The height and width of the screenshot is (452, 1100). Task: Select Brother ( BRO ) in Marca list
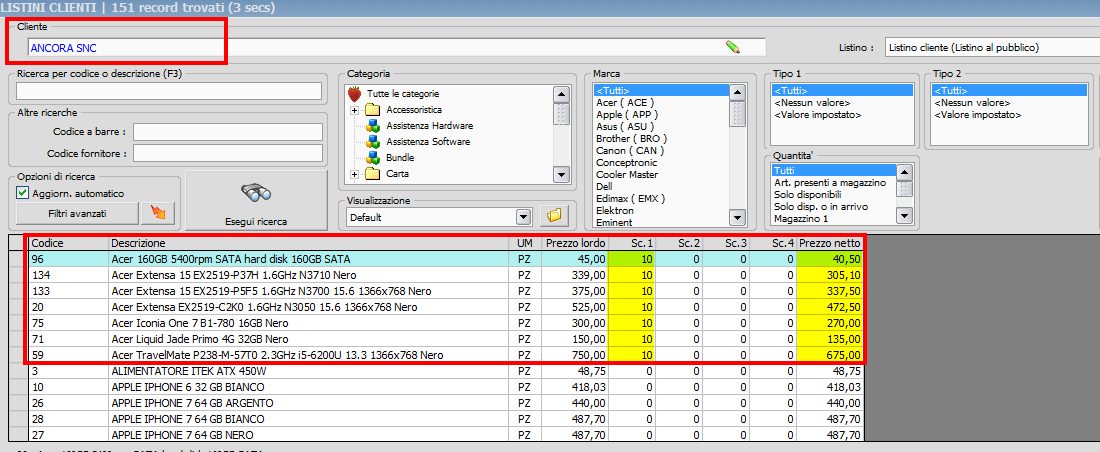coord(631,138)
